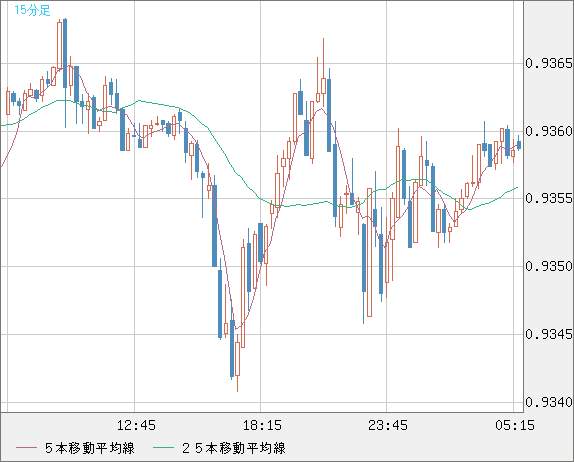Viewport: 574px width, 462px height.
Task: Click the lowest candlestick near 0.9341
Action: coord(238,359)
